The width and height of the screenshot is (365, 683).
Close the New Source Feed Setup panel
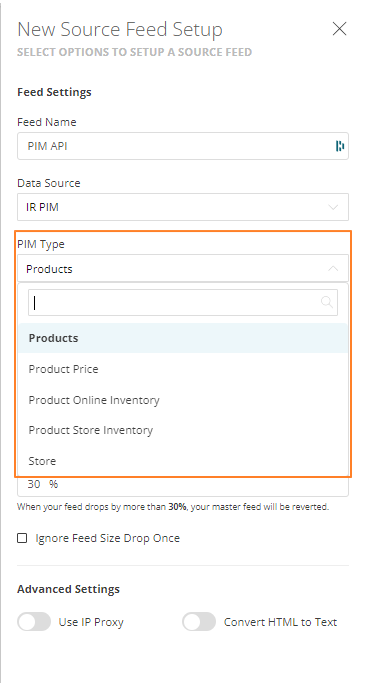tap(339, 29)
